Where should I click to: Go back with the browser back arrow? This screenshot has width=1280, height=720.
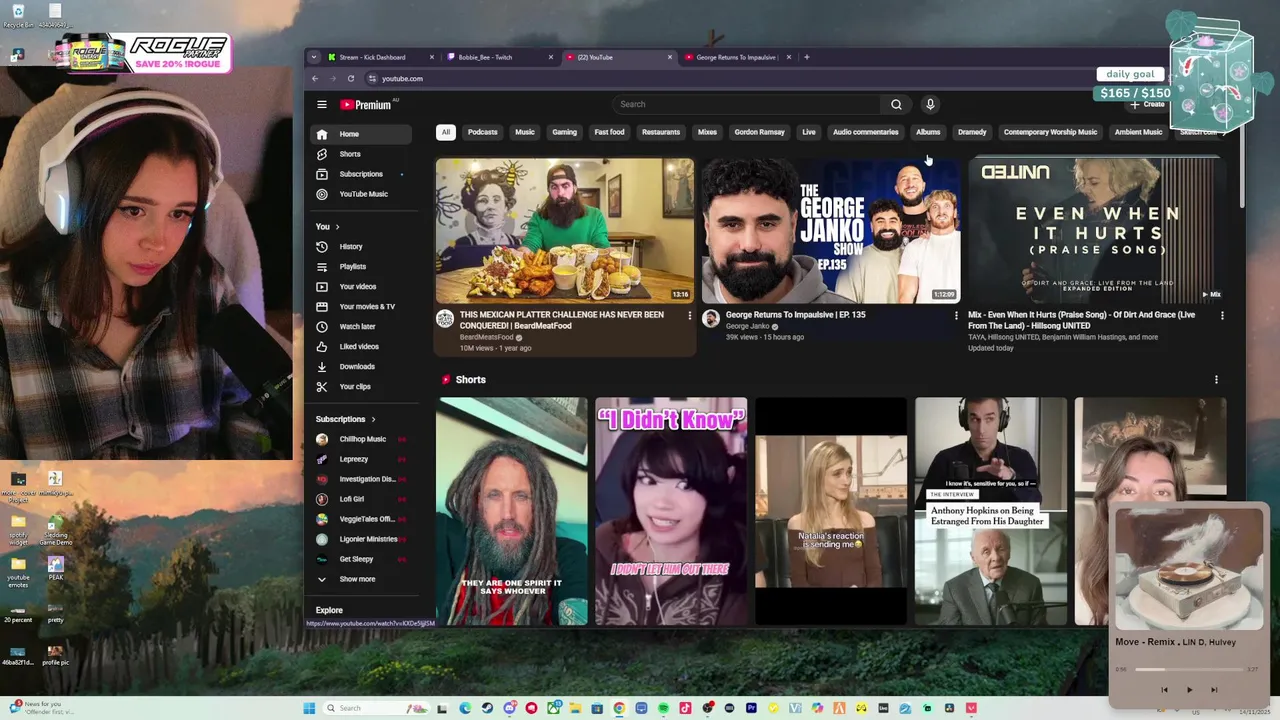[x=315, y=78]
